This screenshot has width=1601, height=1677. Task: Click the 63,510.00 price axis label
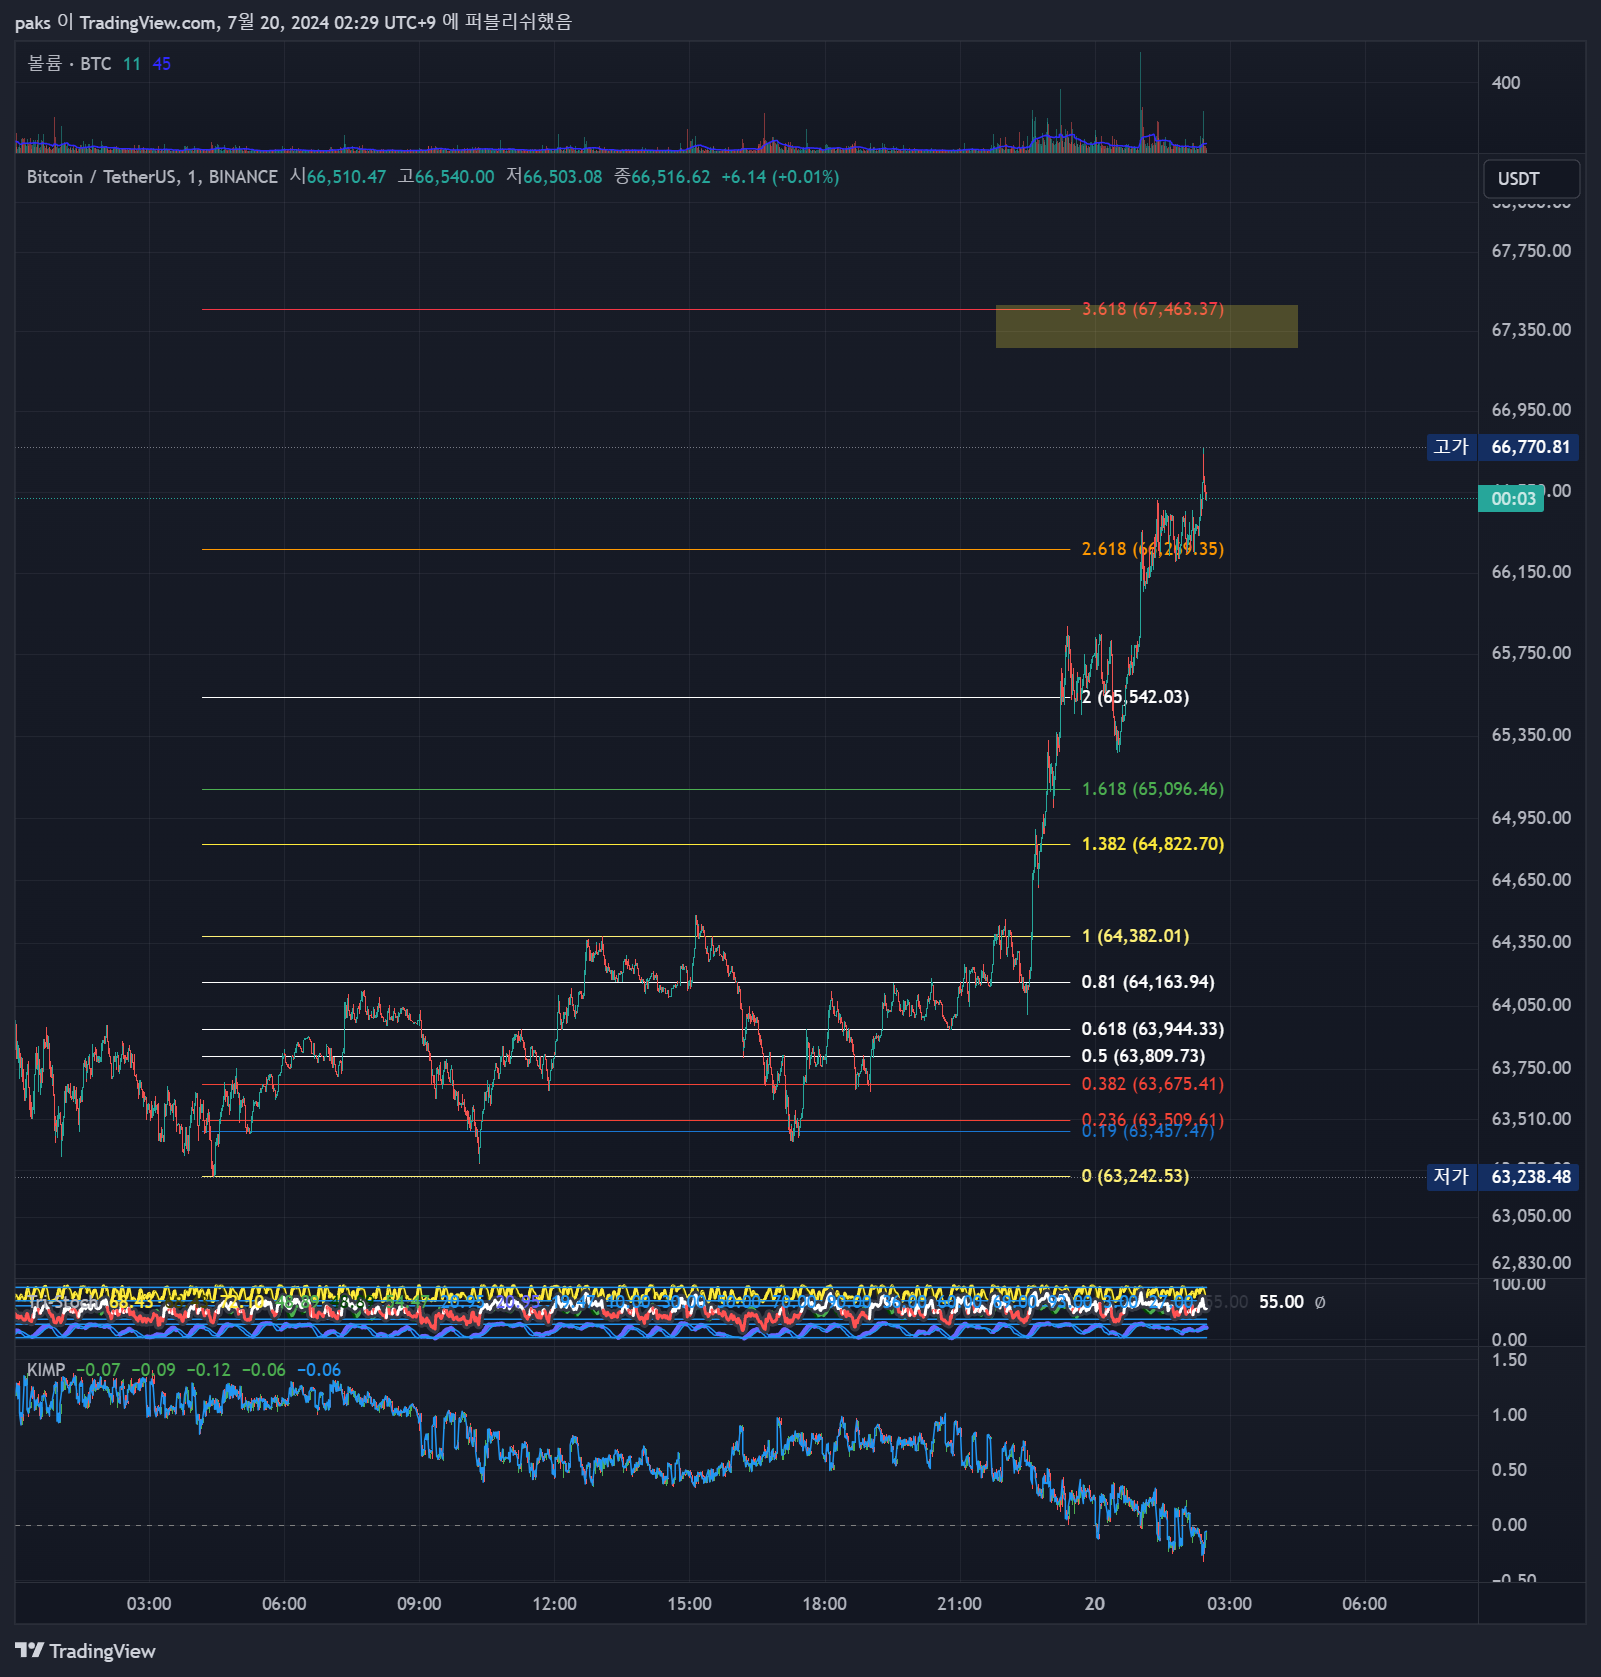point(1531,1119)
